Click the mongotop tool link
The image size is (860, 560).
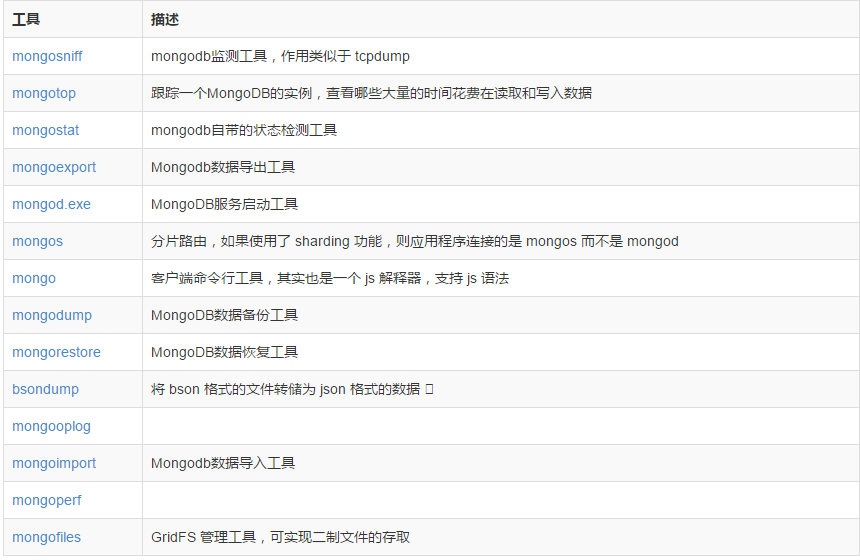pyautogui.click(x=44, y=93)
